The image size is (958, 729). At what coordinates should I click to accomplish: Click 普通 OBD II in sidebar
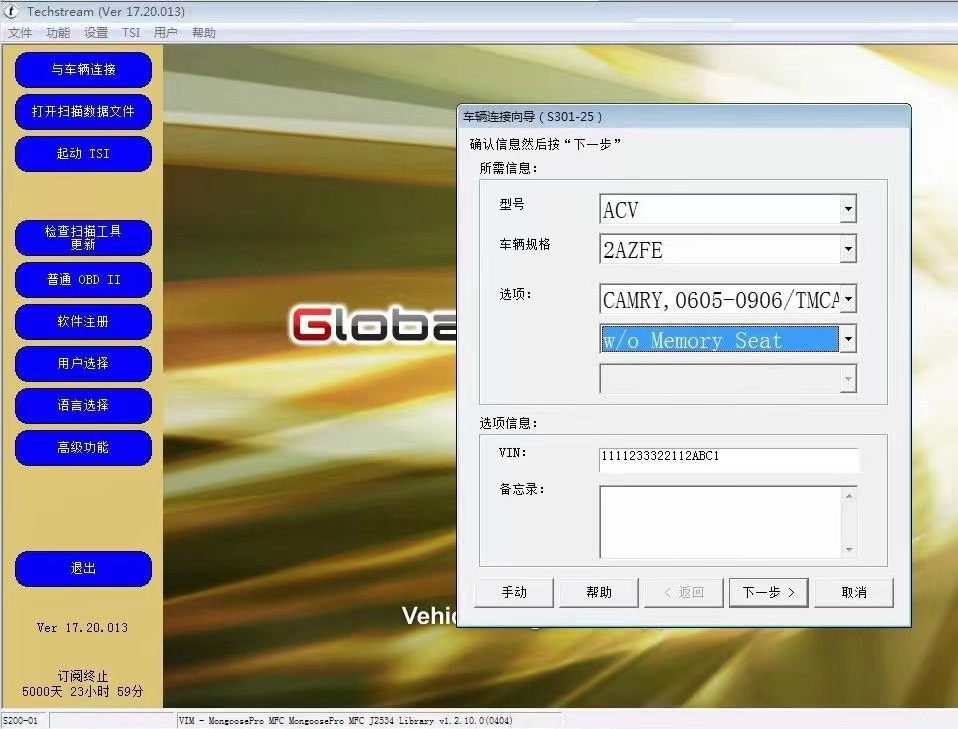[x=83, y=280]
